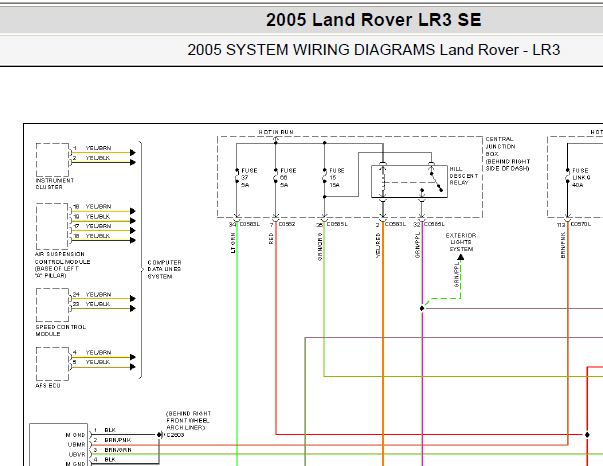Click the hill descent relay symbol box
This screenshot has height=466, width=603.
click(x=409, y=181)
